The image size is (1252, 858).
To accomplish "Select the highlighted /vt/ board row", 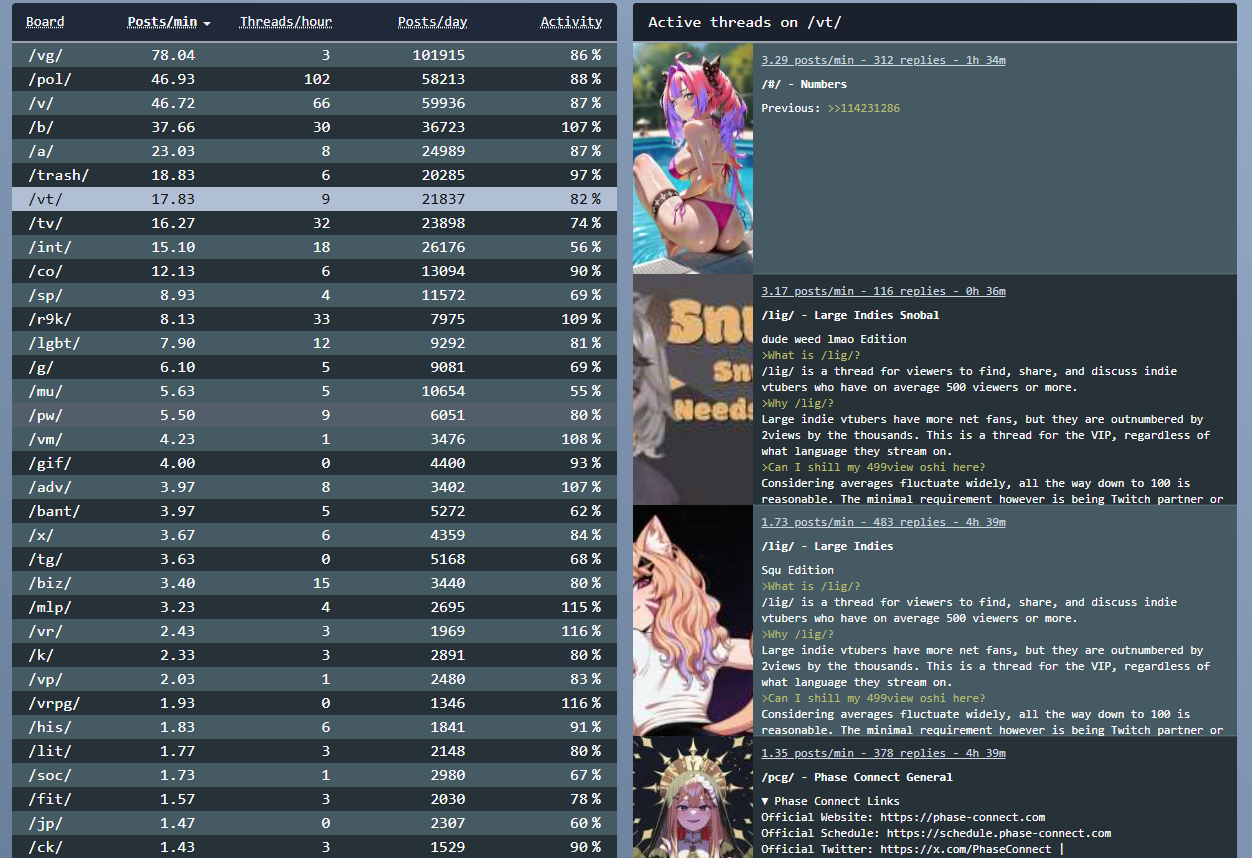I will click(x=314, y=199).
